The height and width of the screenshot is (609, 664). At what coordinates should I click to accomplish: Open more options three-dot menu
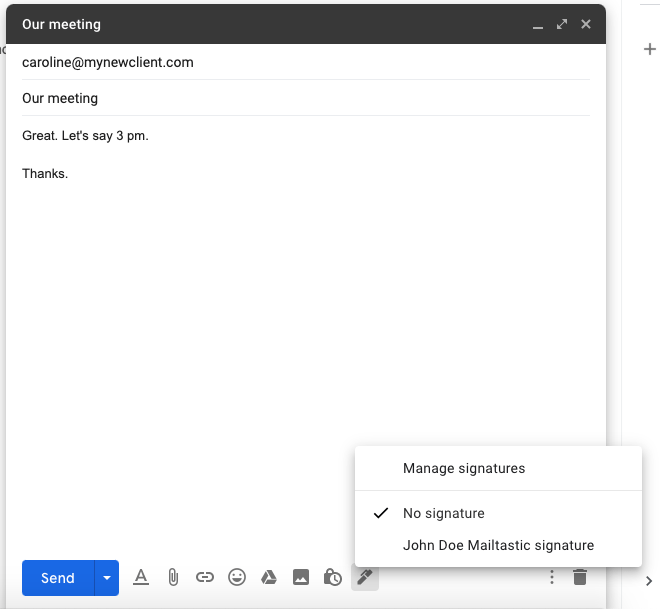tap(551, 577)
